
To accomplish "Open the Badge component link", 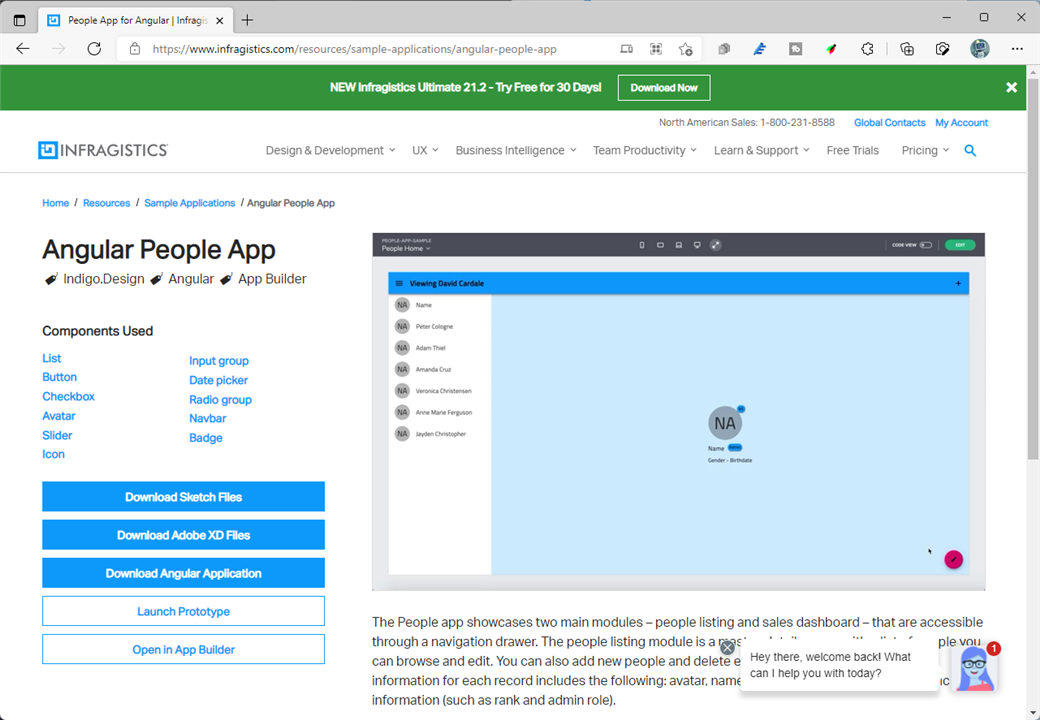I will coord(206,438).
